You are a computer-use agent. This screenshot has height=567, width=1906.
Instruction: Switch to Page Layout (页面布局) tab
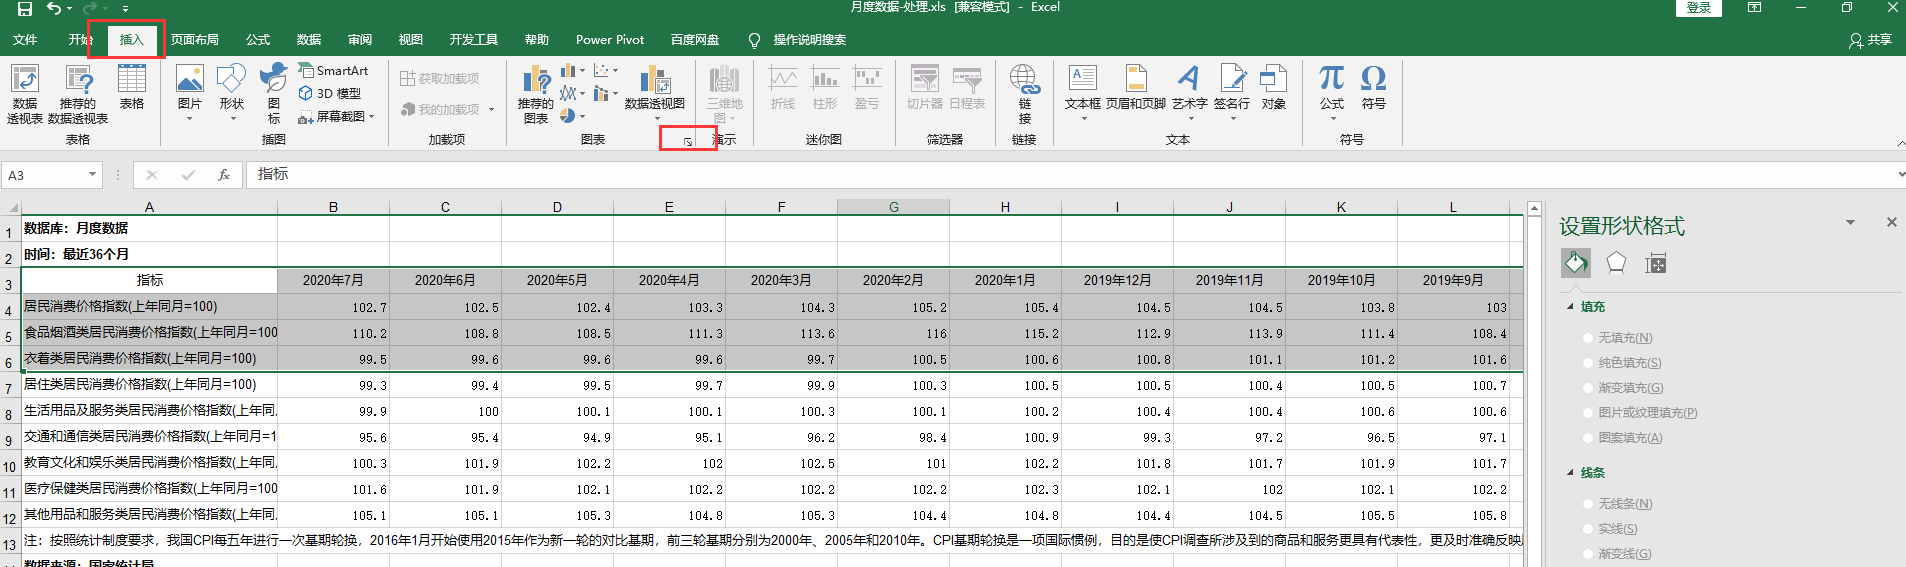point(195,40)
